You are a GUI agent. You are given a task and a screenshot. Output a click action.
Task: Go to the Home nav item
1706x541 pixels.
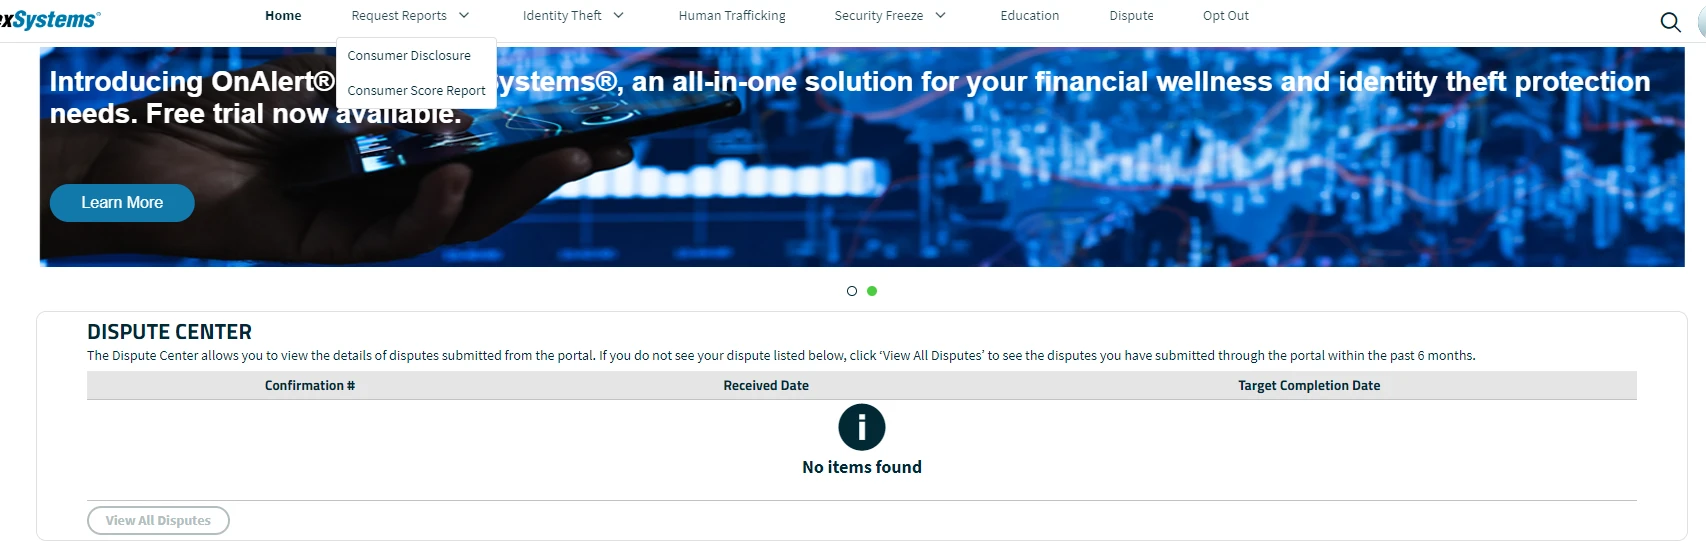[283, 16]
